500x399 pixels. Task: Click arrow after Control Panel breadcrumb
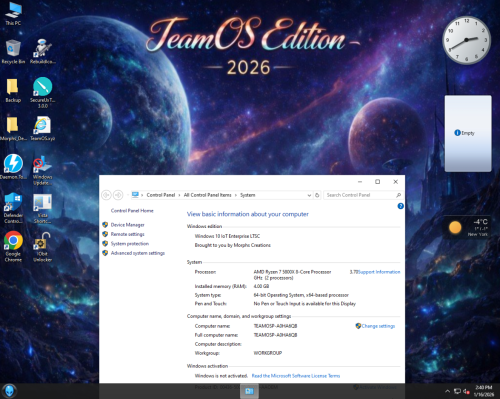tap(179, 195)
